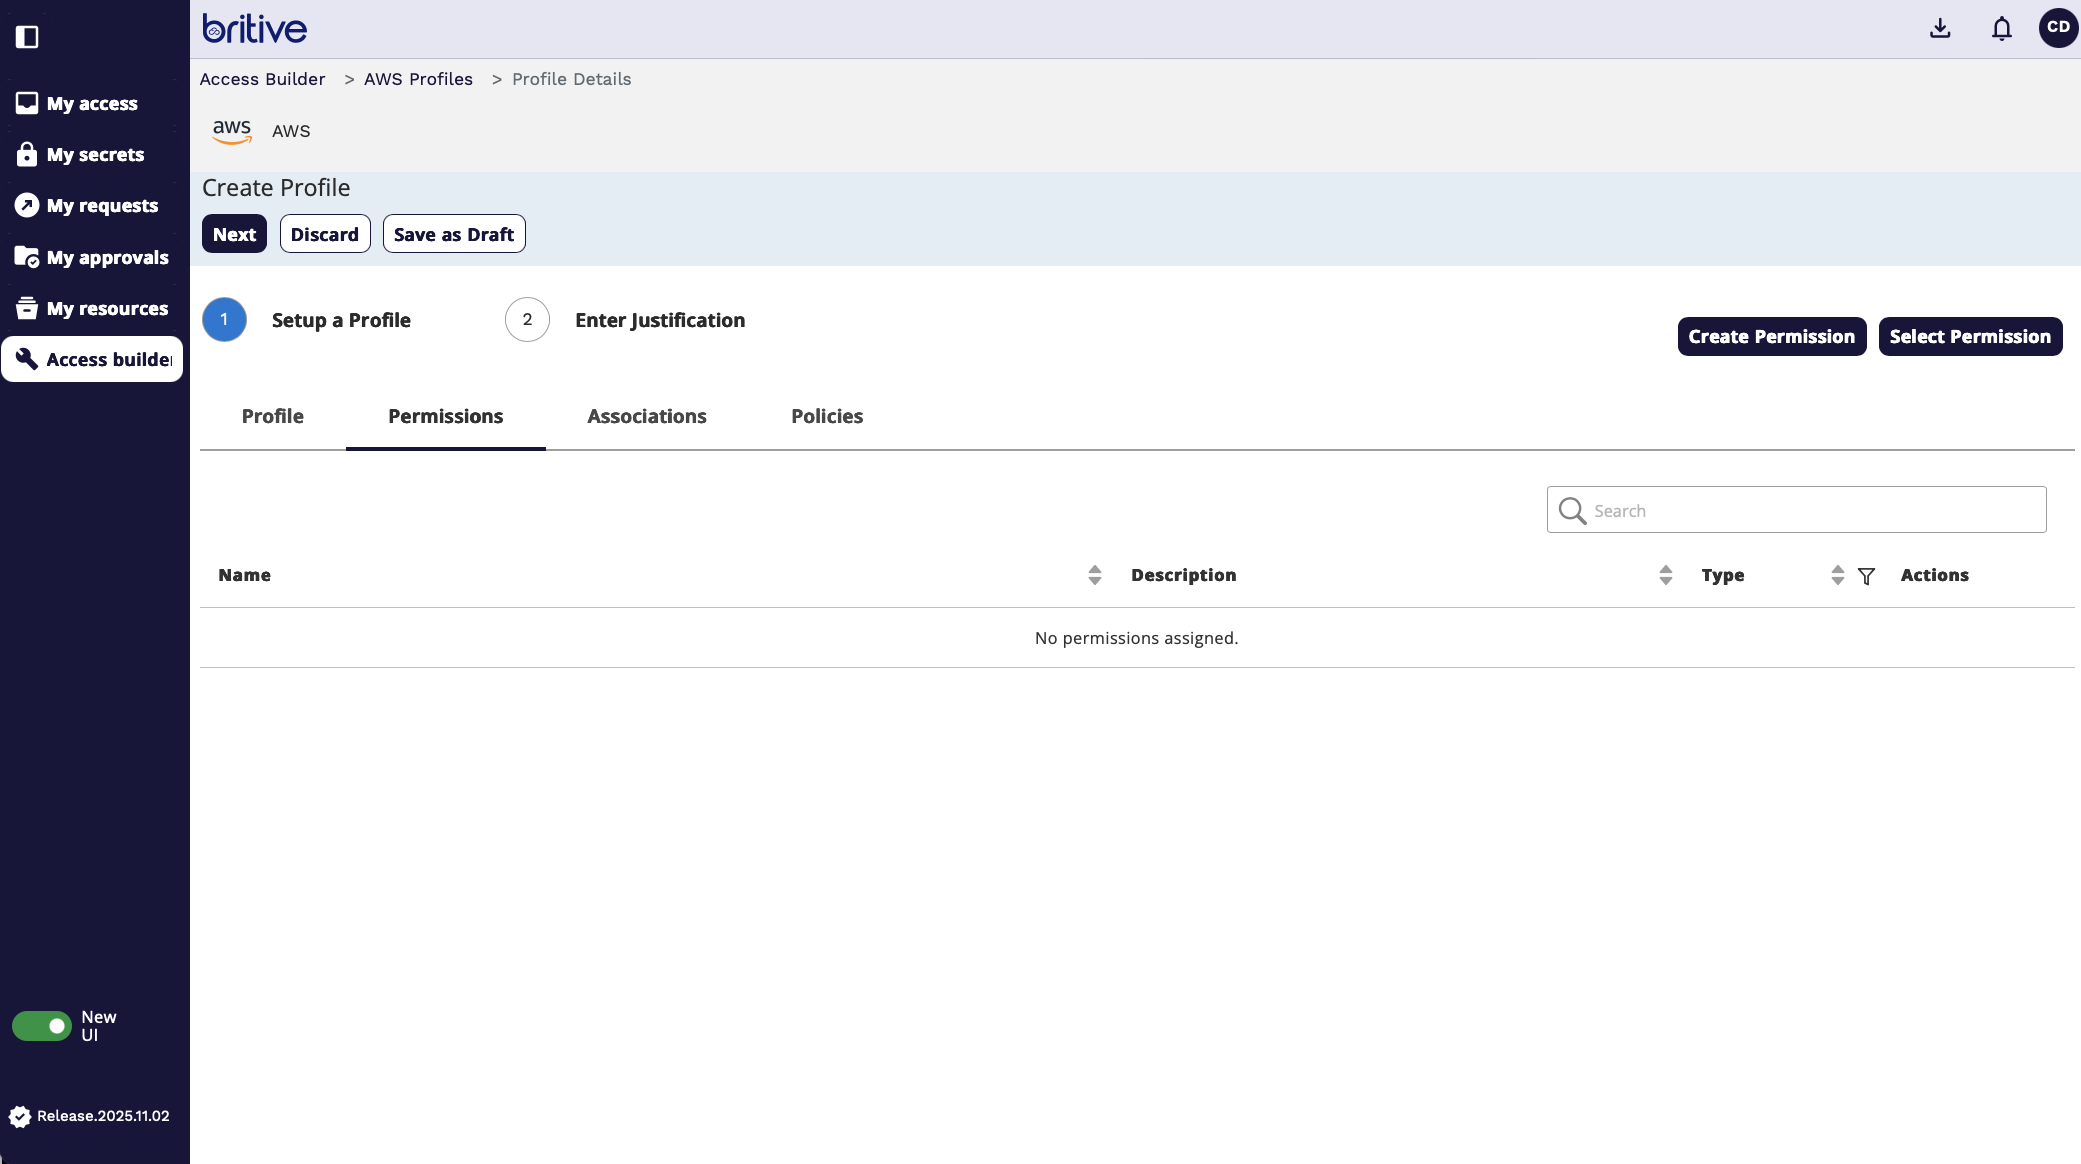The height and width of the screenshot is (1164, 2081).
Task: Click the Type column filter icon
Action: tap(1866, 576)
